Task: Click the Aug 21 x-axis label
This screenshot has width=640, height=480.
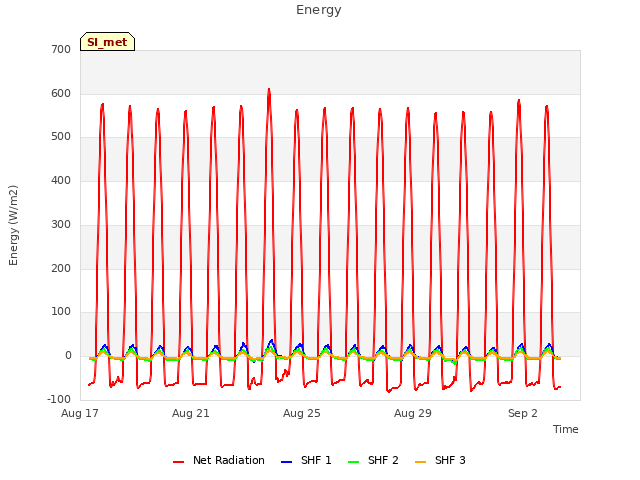Action: (x=191, y=413)
